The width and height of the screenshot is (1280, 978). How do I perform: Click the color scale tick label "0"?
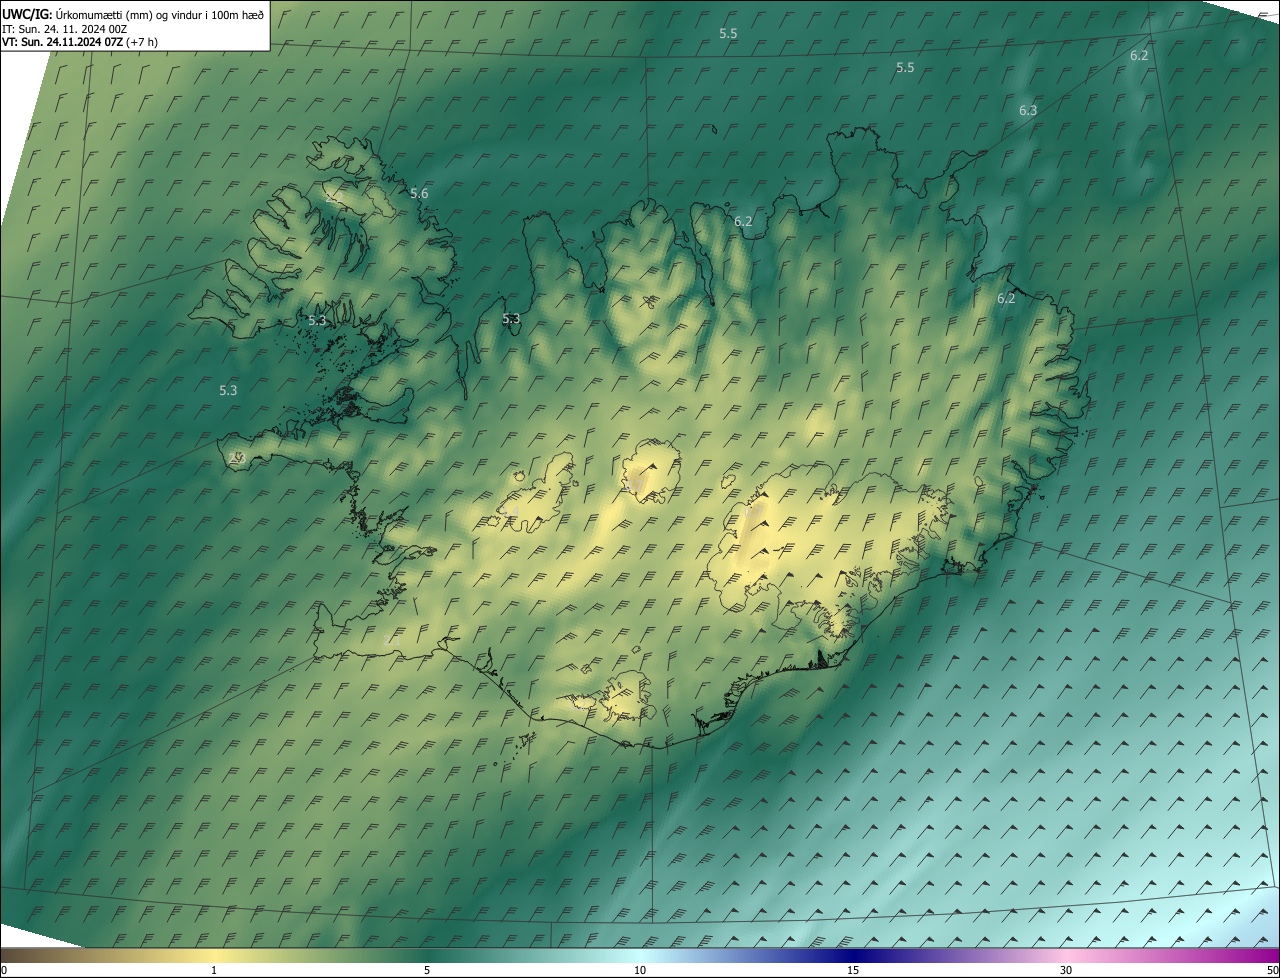[x=4, y=970]
